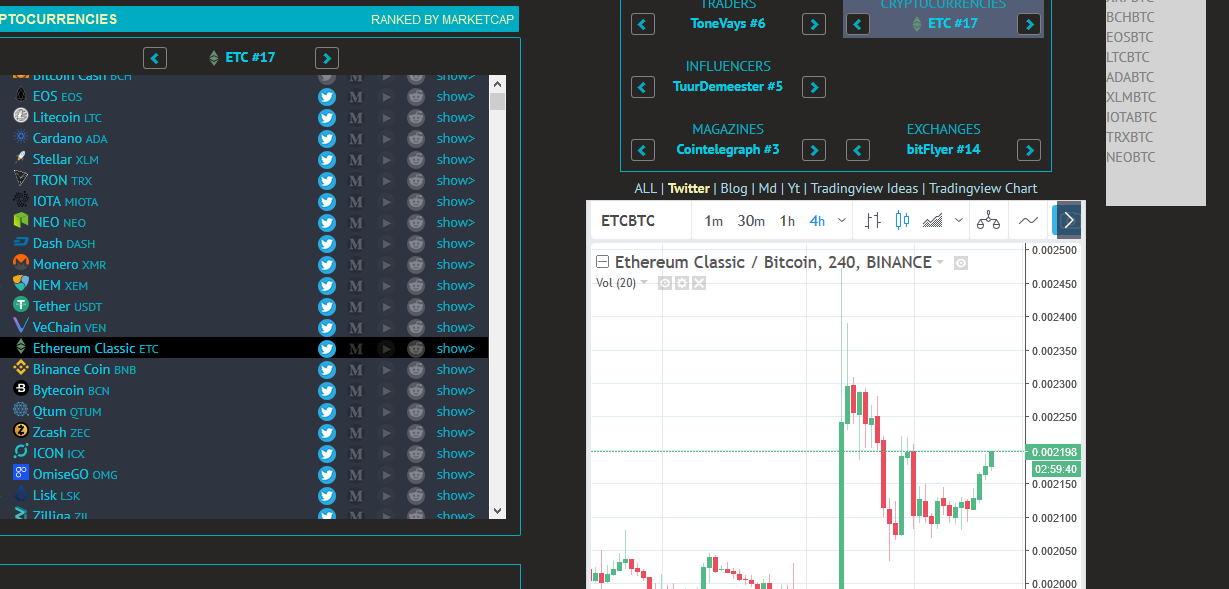Select the squiggly line drawing tool icon
This screenshot has height=589, width=1229.
pos(1028,220)
